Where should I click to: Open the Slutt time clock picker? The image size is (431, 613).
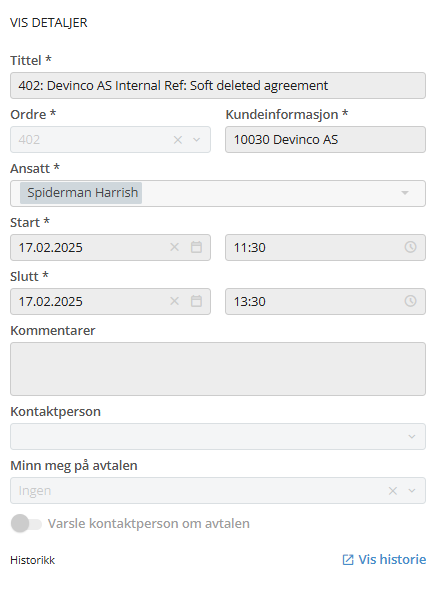pos(410,301)
